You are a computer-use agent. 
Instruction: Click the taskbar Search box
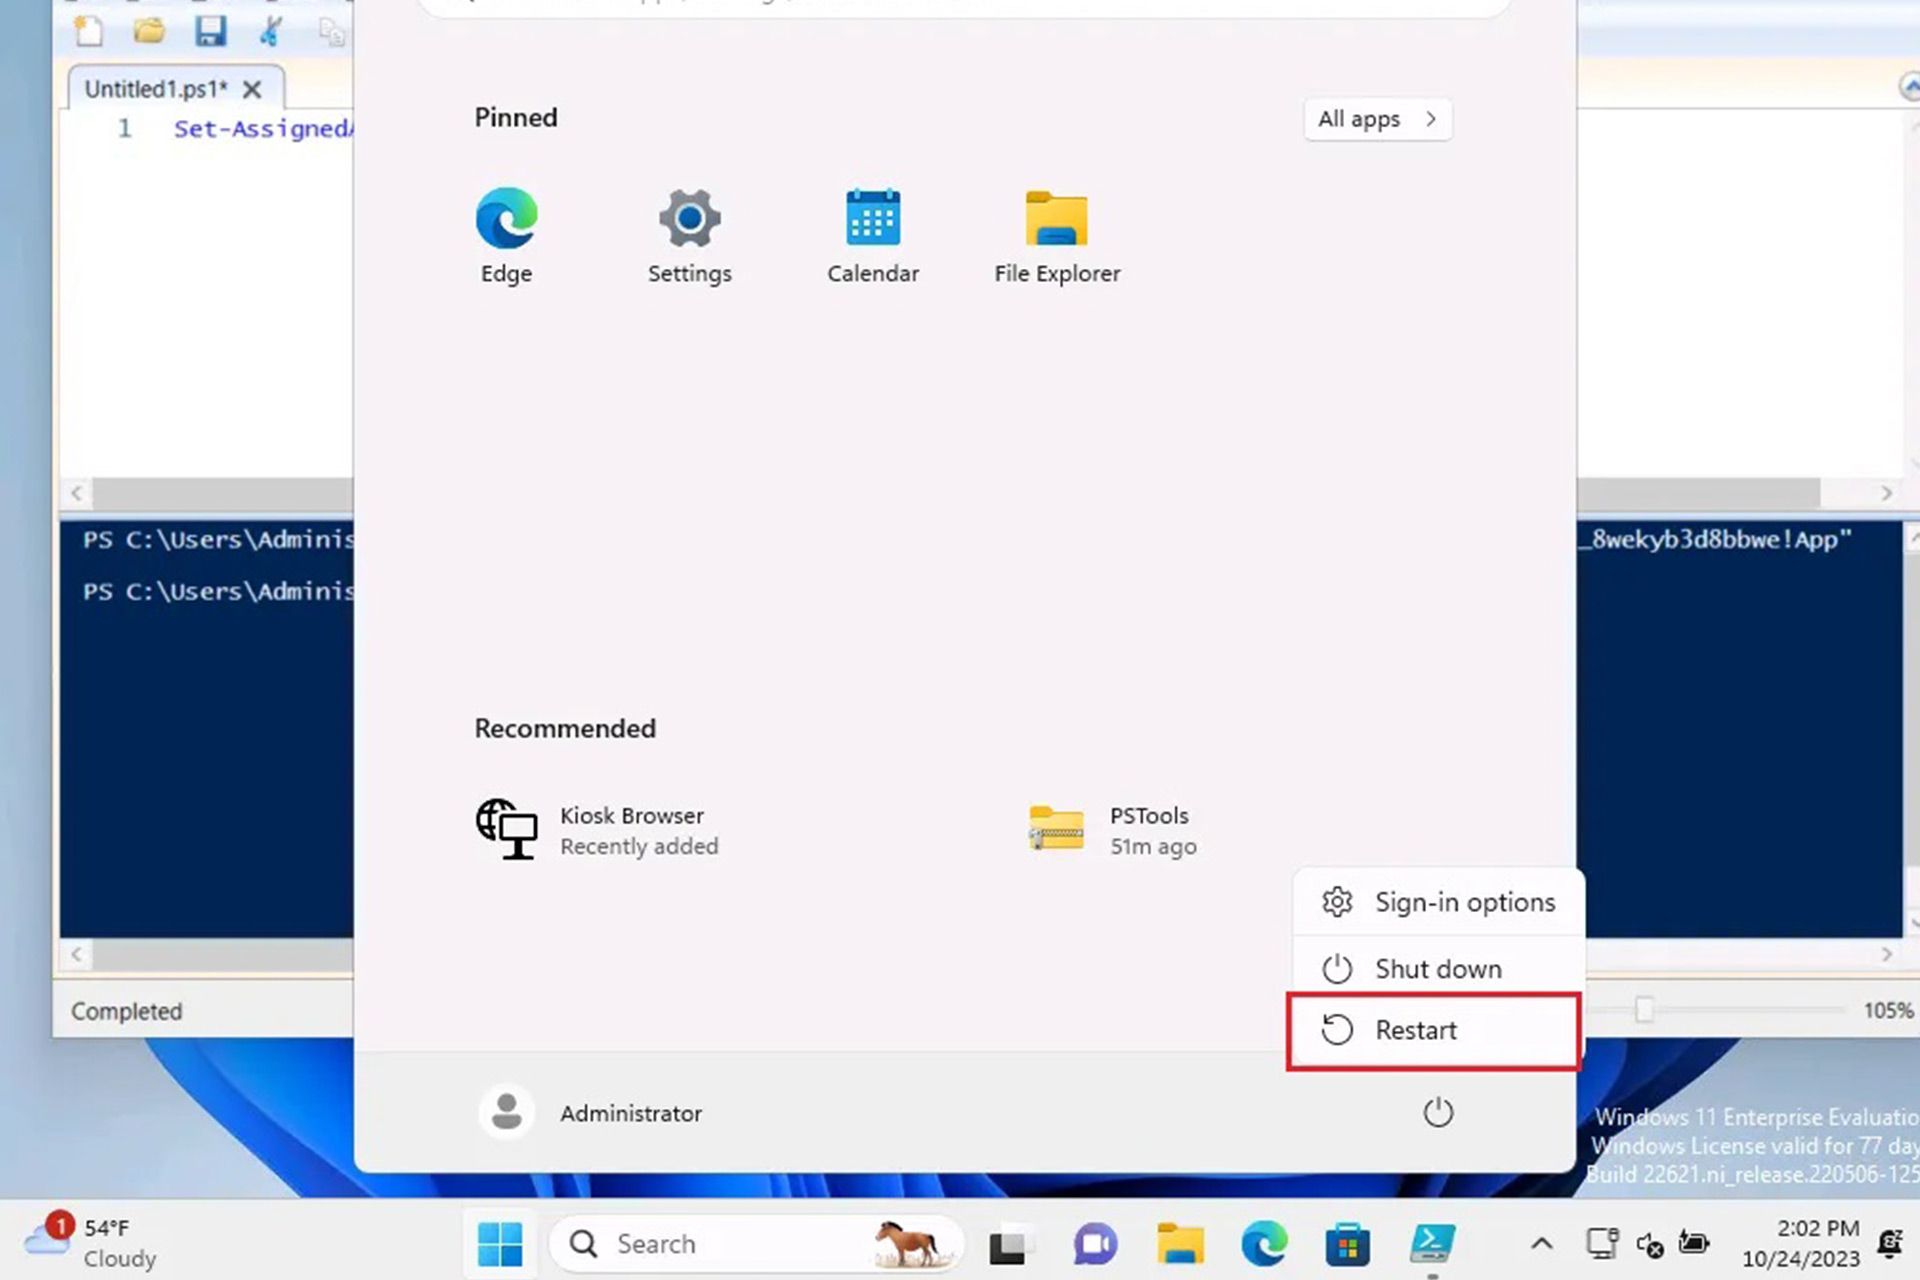757,1244
